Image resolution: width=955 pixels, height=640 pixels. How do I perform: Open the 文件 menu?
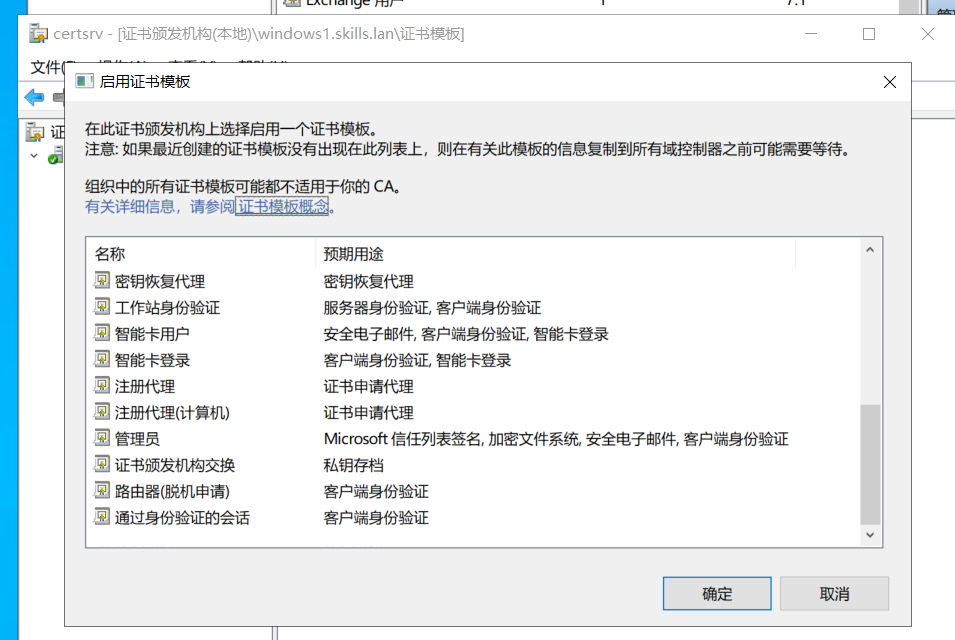click(46, 67)
